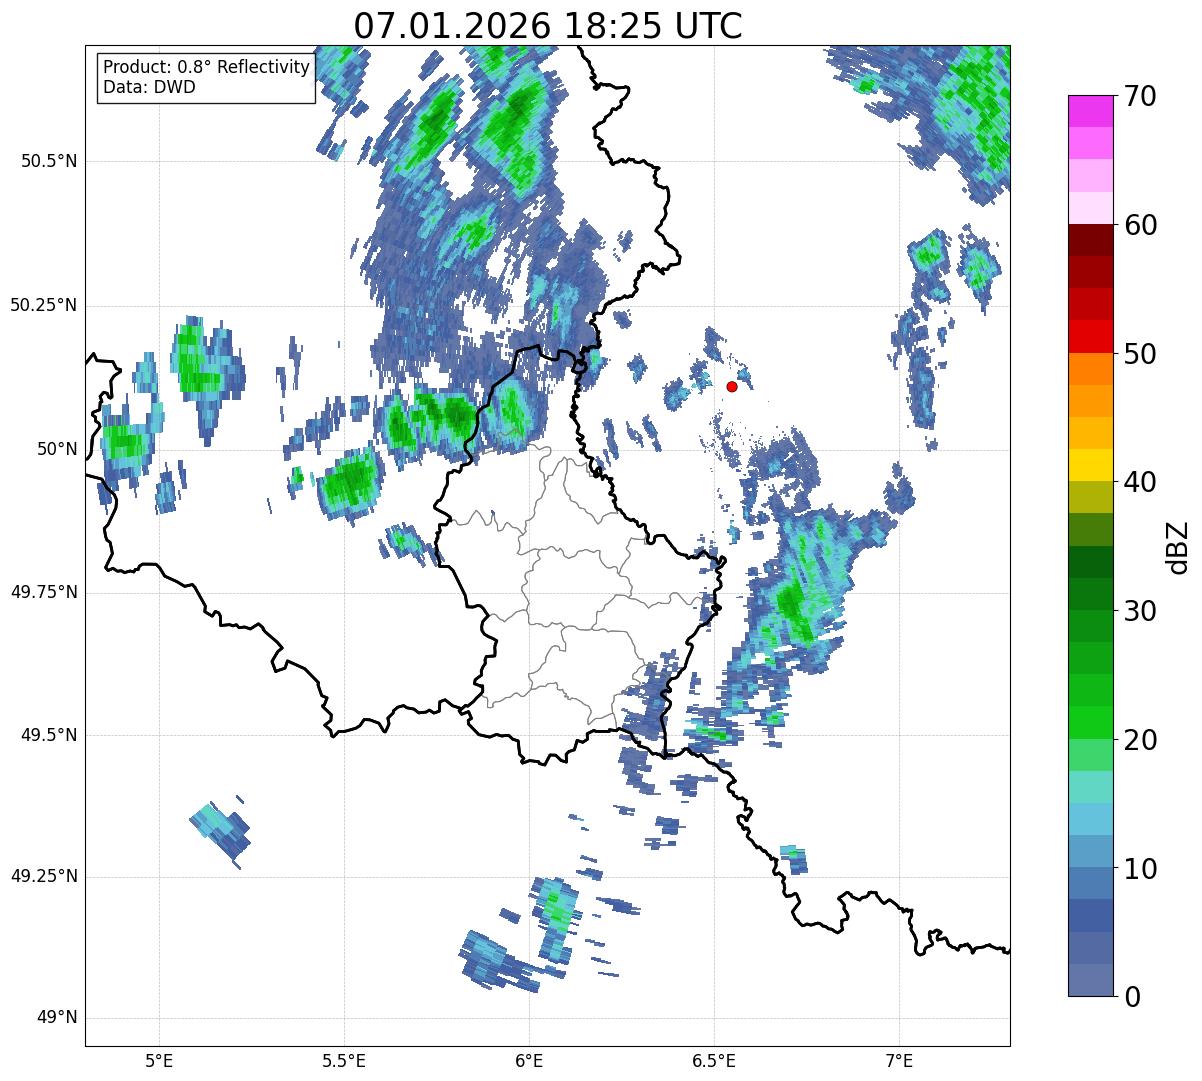Click the 50.5°N latitude label
Screen dimensions: 1202x1081
click(x=50, y=161)
